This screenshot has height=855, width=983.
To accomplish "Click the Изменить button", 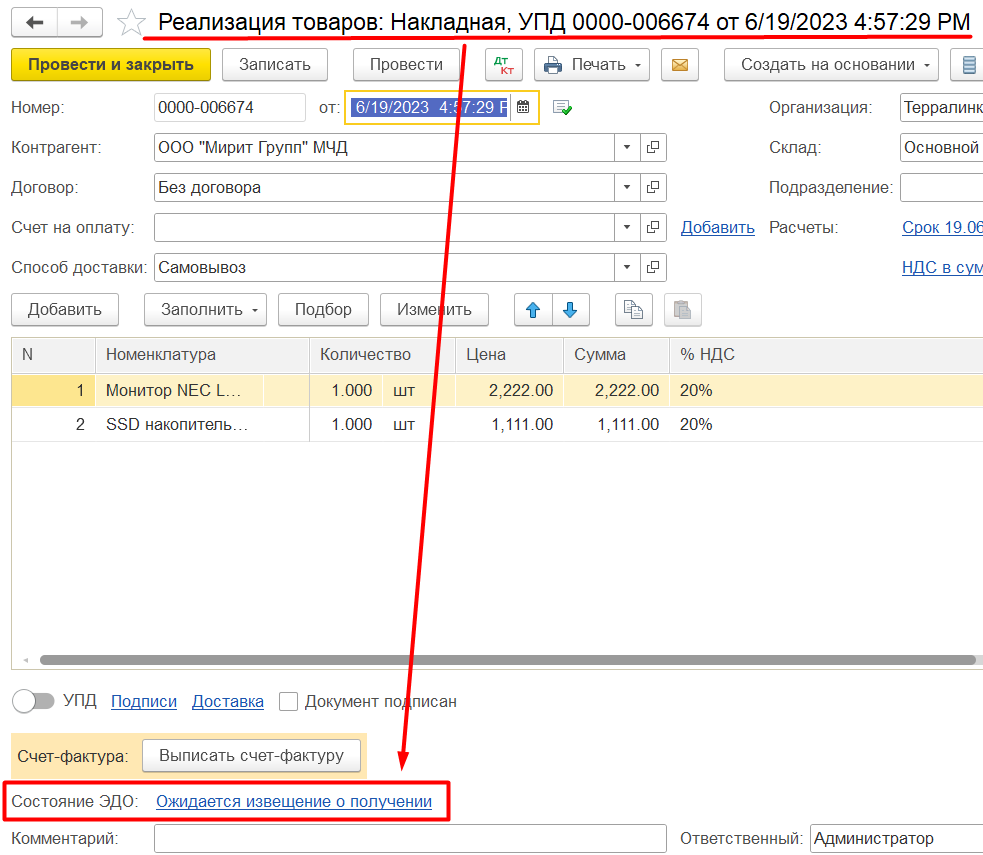I will coord(434,310).
